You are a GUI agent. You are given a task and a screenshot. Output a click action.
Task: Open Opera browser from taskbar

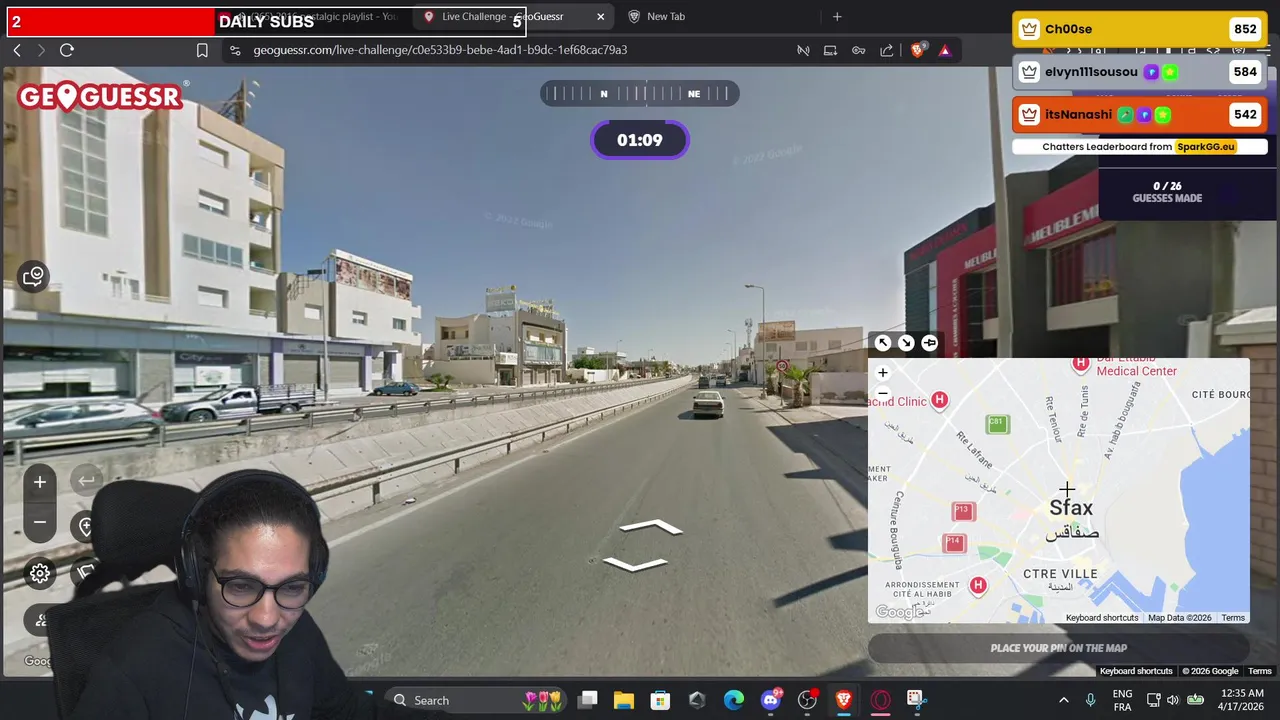[x=881, y=700]
